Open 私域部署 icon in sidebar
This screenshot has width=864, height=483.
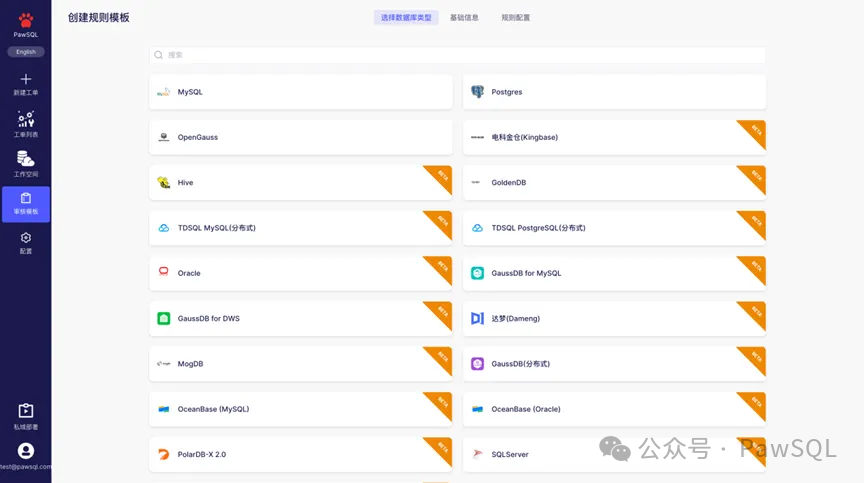pos(25,410)
